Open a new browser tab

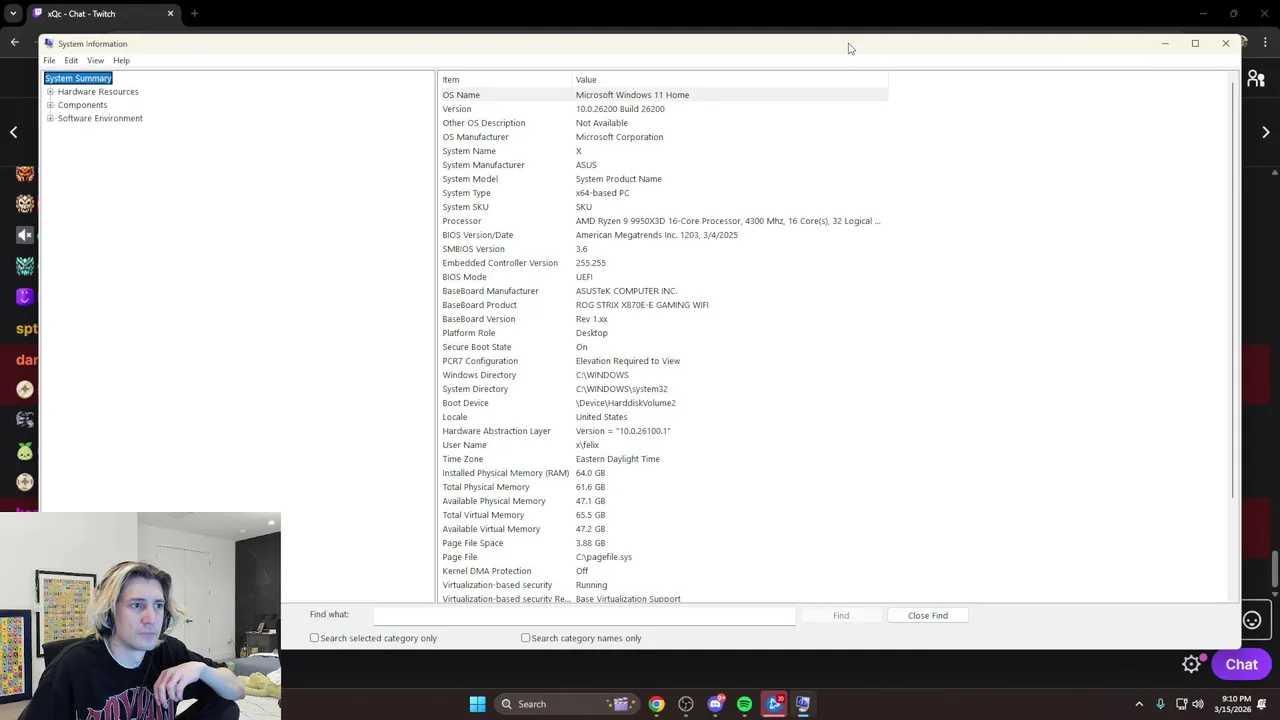point(194,13)
